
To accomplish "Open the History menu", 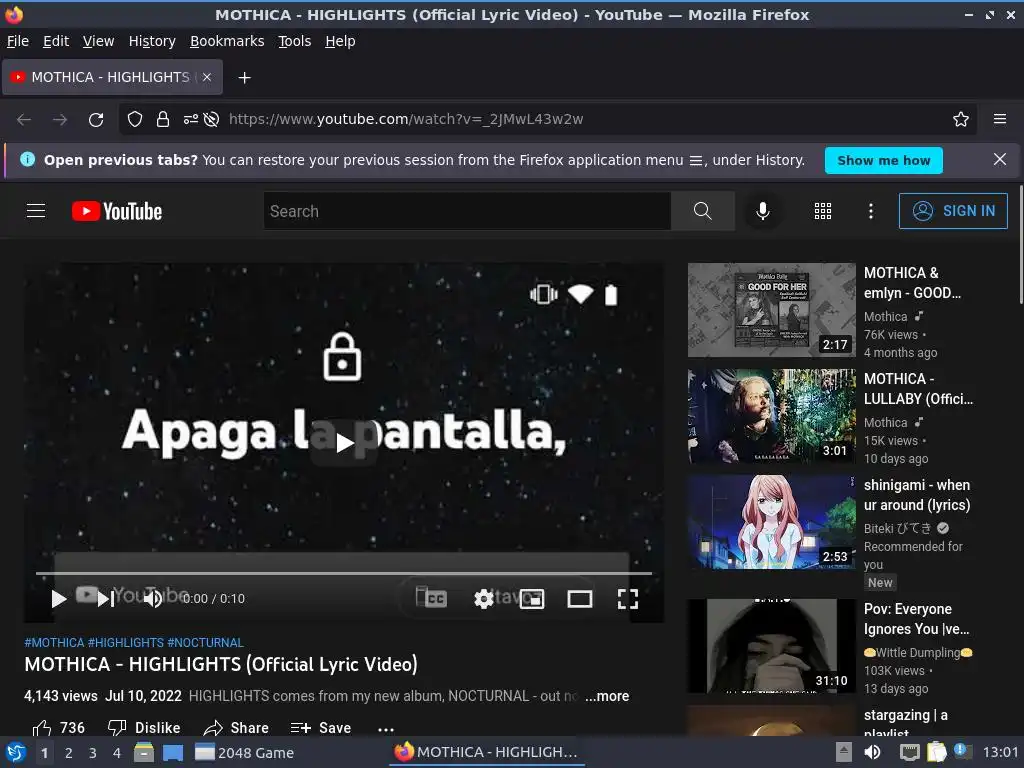I will 152,41.
